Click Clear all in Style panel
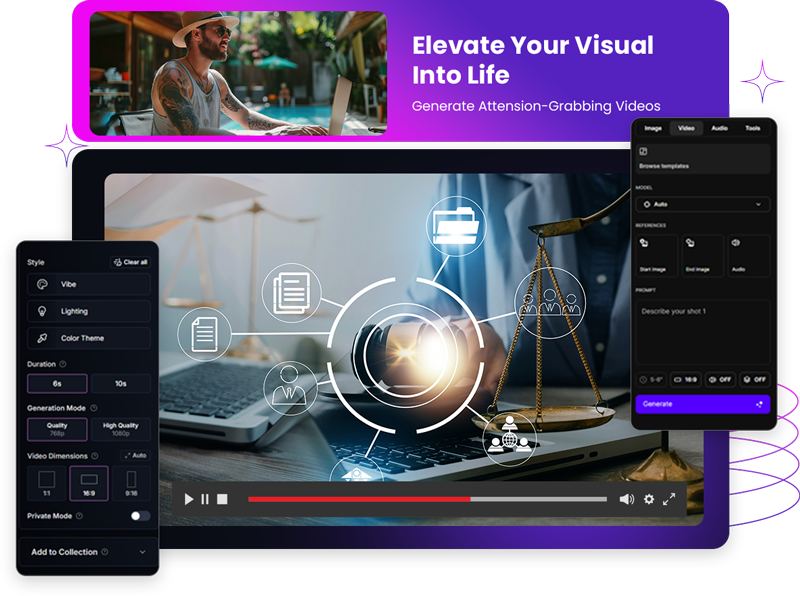This screenshot has height=596, width=800. [x=131, y=262]
